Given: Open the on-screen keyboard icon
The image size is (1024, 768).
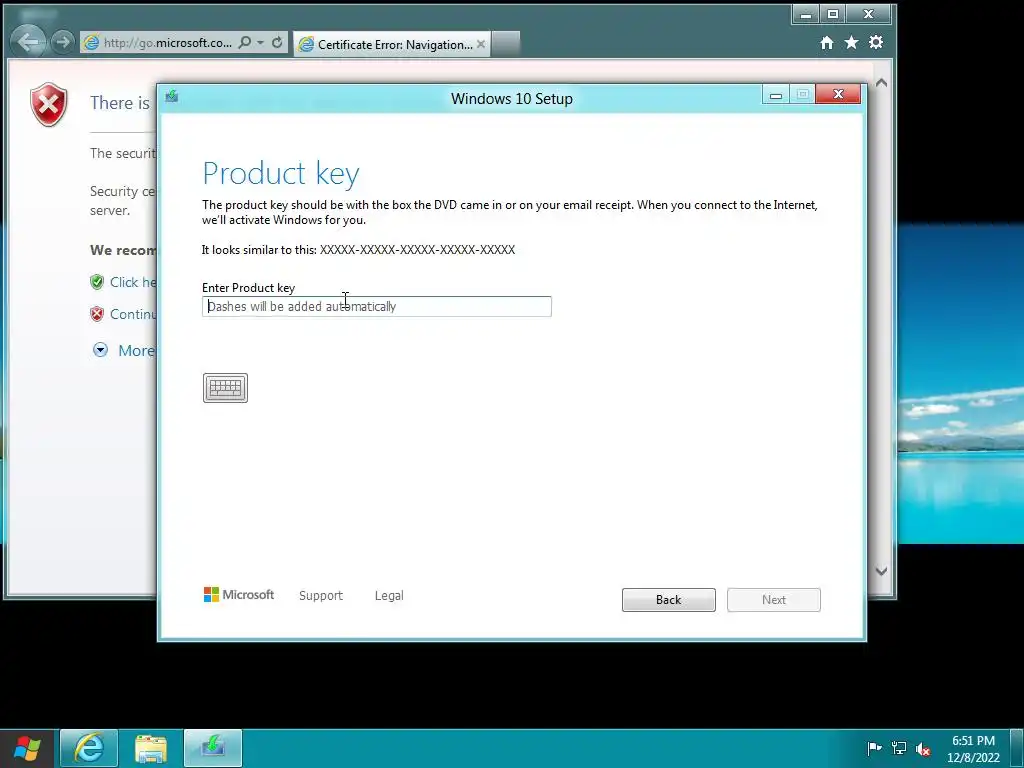Looking at the screenshot, I should pyautogui.click(x=225, y=388).
